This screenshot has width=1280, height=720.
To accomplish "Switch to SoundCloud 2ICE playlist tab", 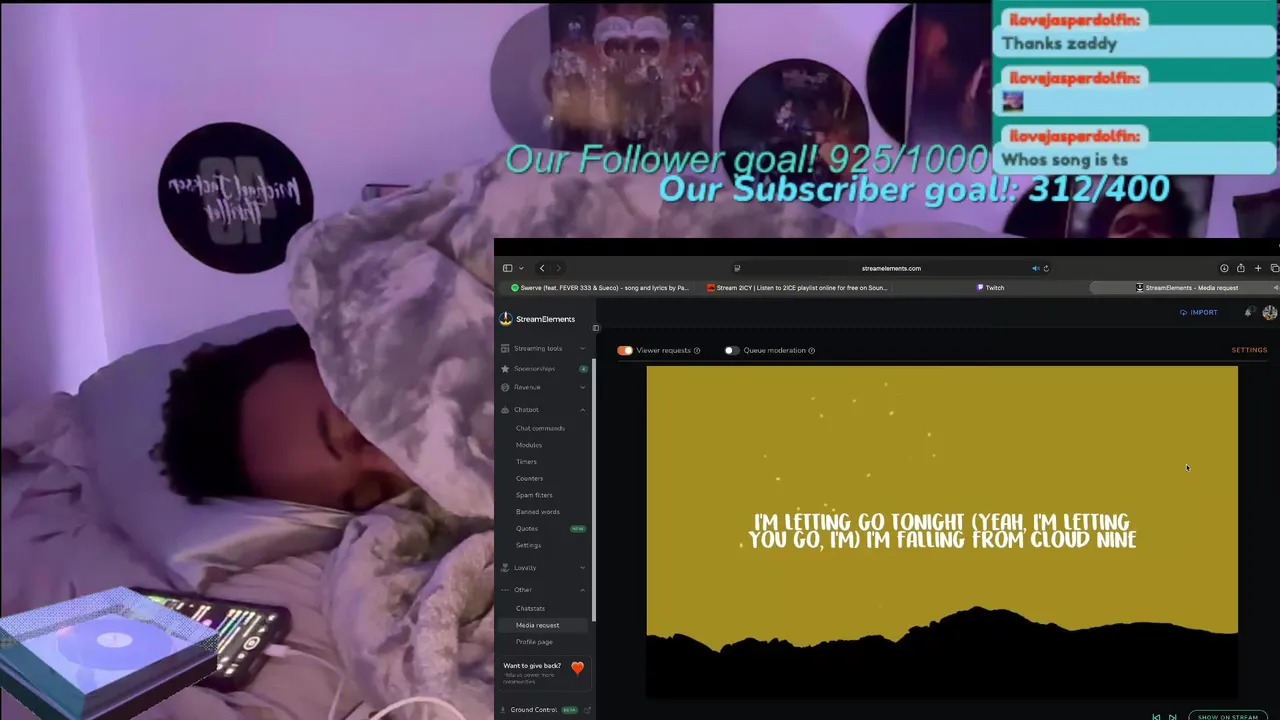I will [x=796, y=288].
